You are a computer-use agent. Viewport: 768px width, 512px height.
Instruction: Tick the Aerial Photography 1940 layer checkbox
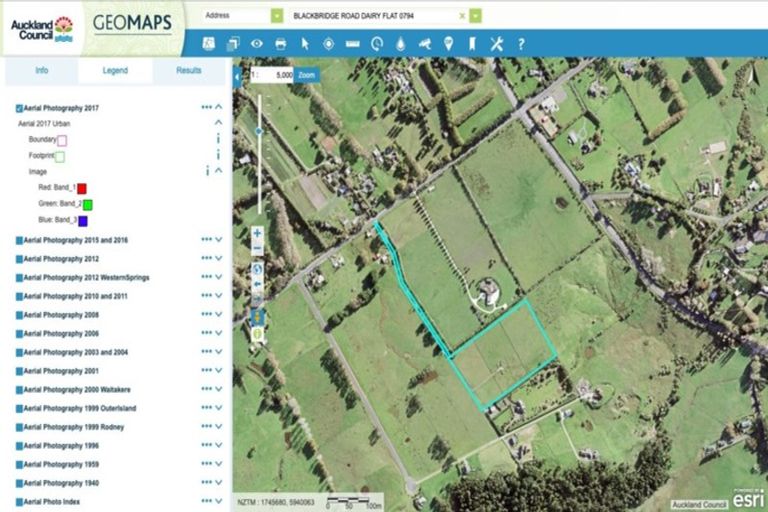click(x=19, y=483)
